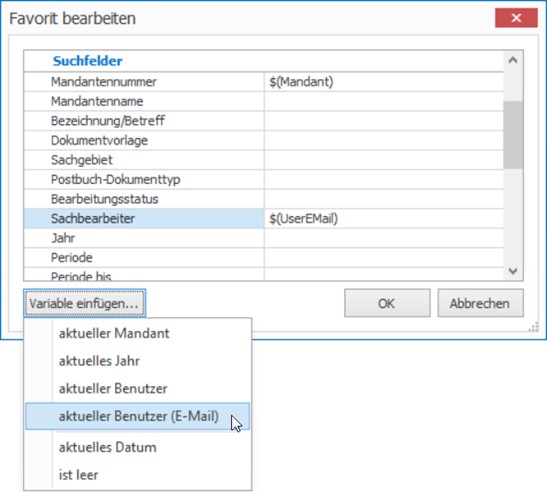The width and height of the screenshot is (547, 492).
Task: Insert aktuelles Datum variable
Action: pos(138,447)
